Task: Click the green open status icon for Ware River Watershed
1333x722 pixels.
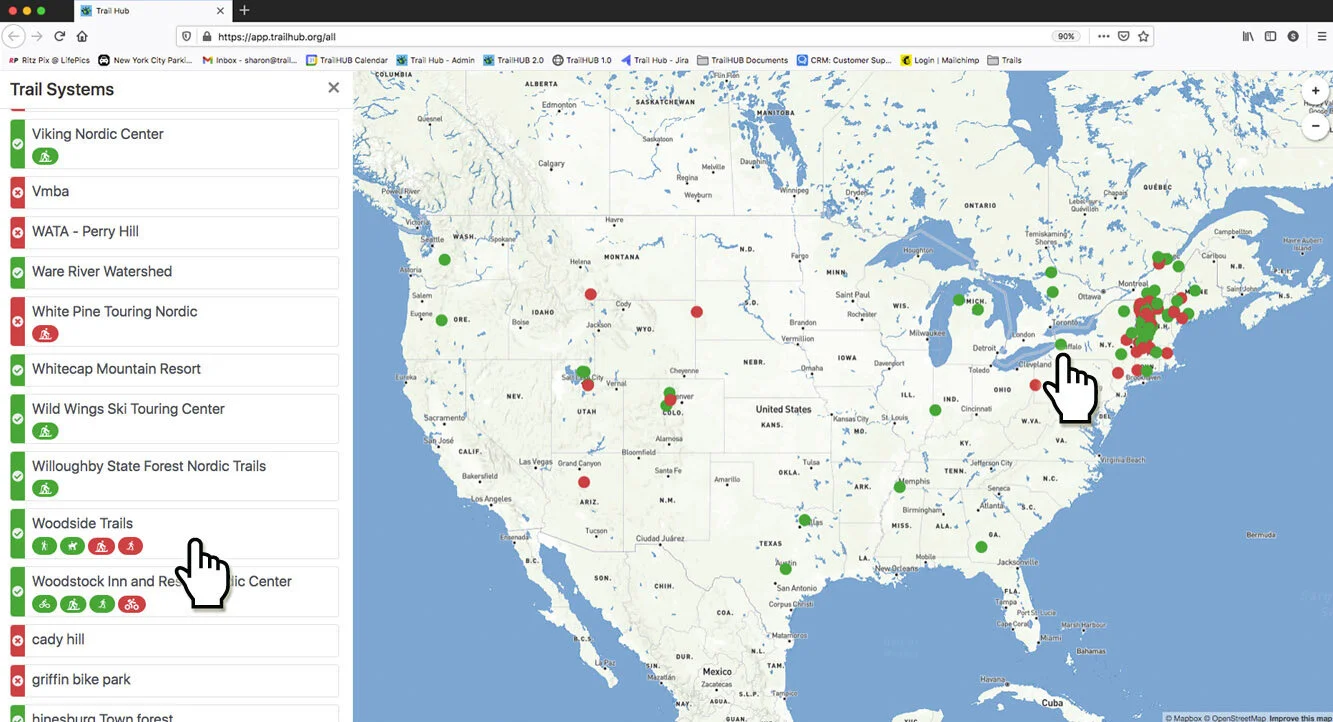Action: 17,272
